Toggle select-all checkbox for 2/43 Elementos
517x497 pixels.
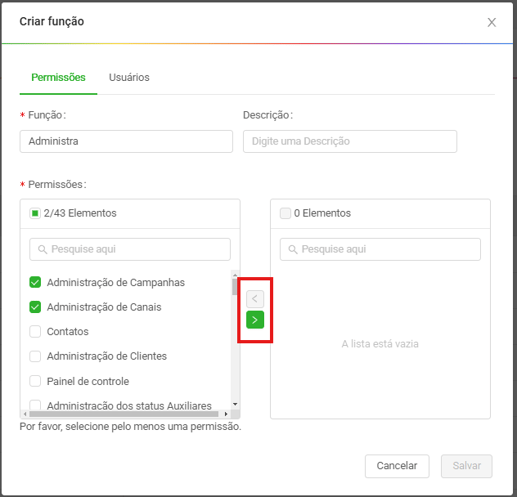tap(35, 213)
